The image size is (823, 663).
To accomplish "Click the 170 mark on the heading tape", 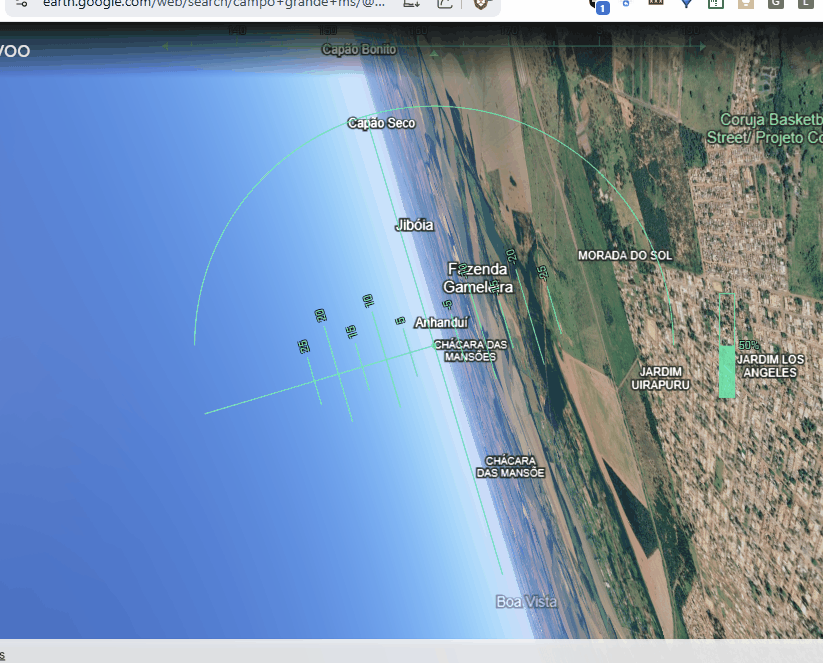I will coord(509,31).
